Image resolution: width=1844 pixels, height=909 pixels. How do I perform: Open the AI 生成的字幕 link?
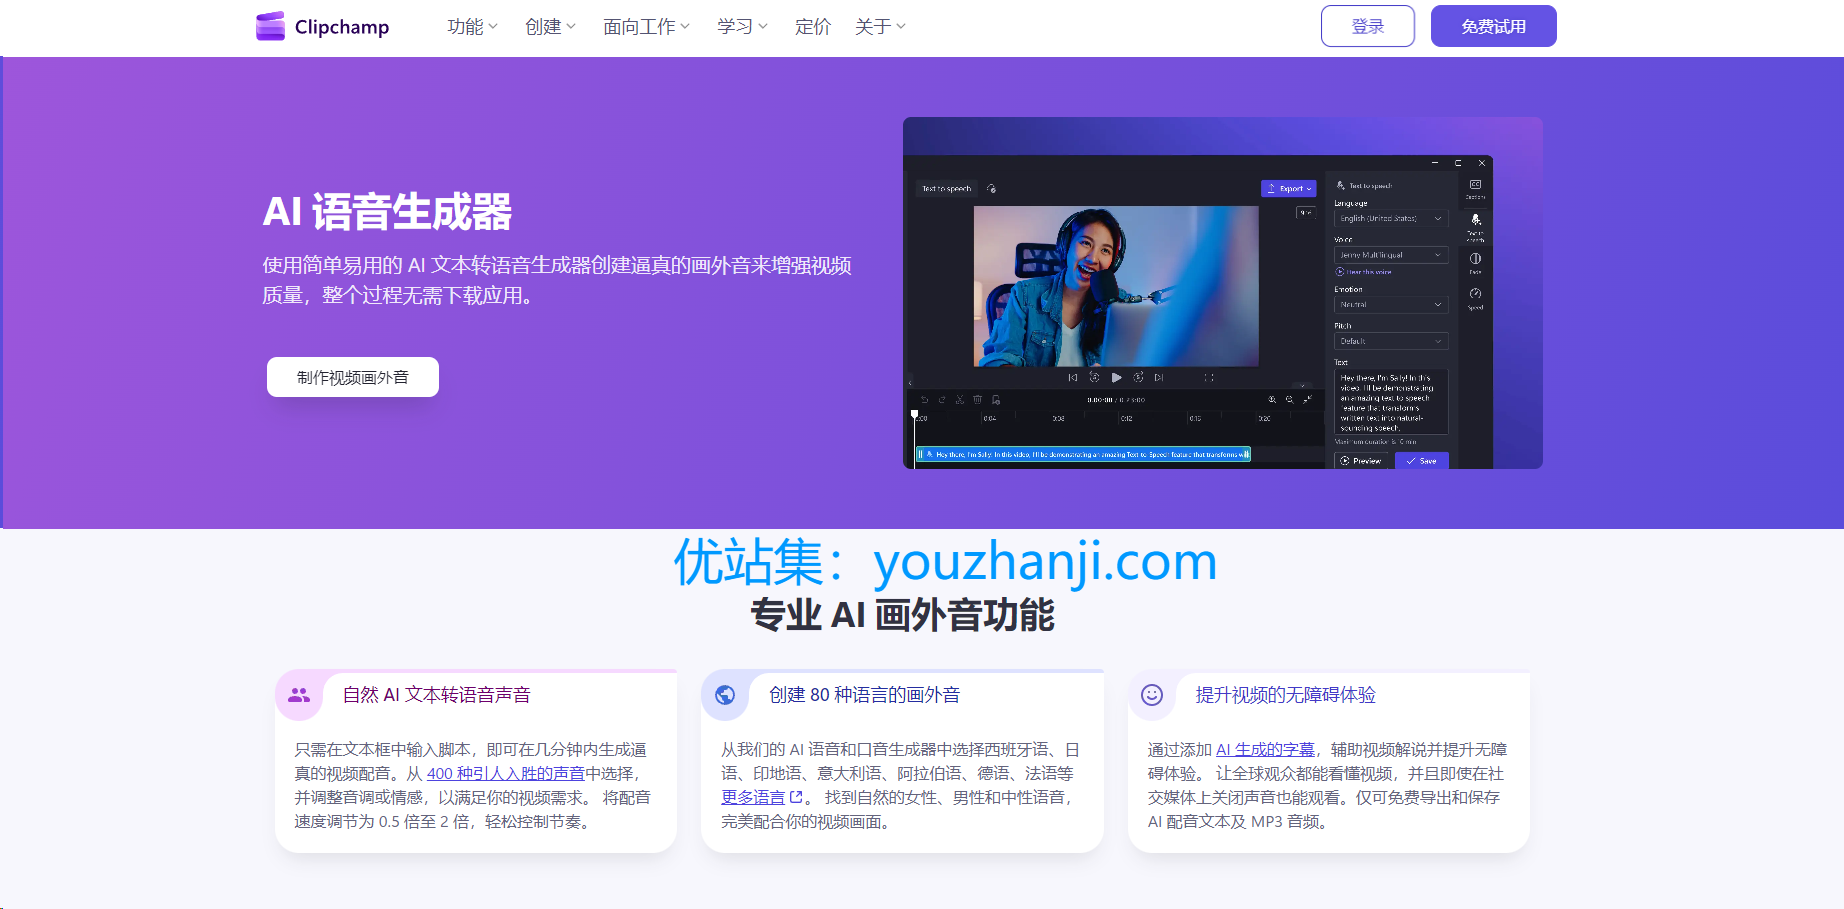tap(1265, 749)
